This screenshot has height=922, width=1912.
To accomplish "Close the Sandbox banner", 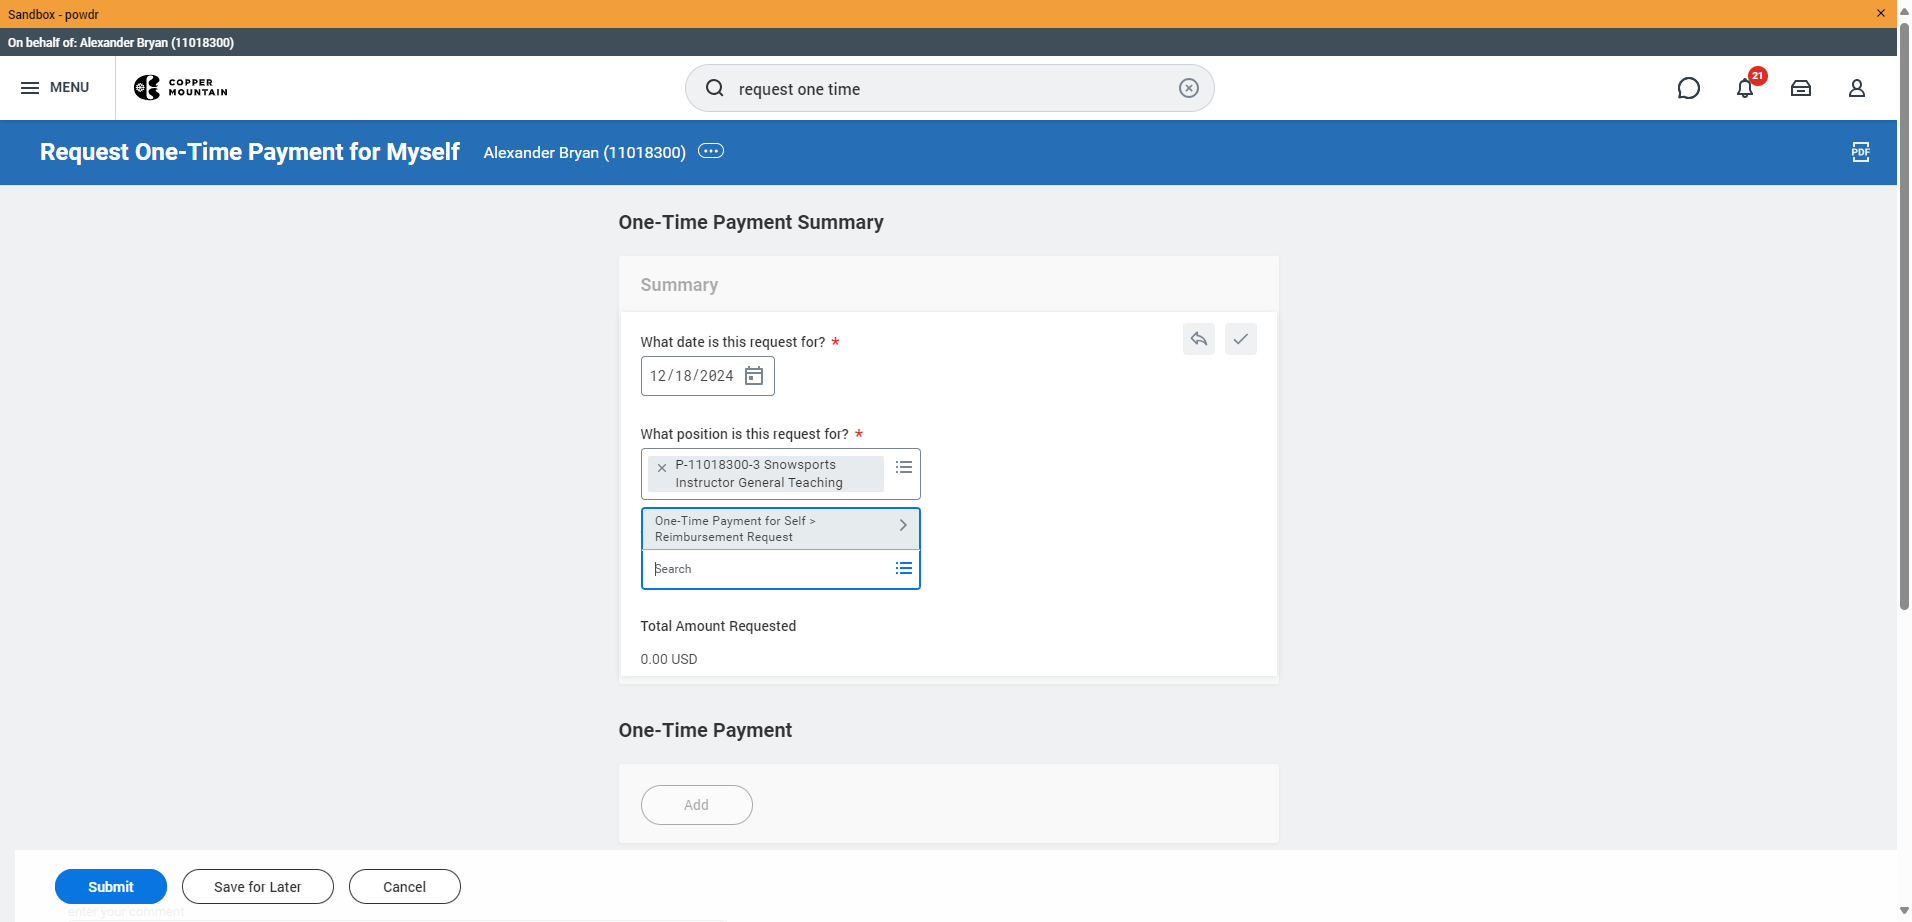I will [1881, 13].
